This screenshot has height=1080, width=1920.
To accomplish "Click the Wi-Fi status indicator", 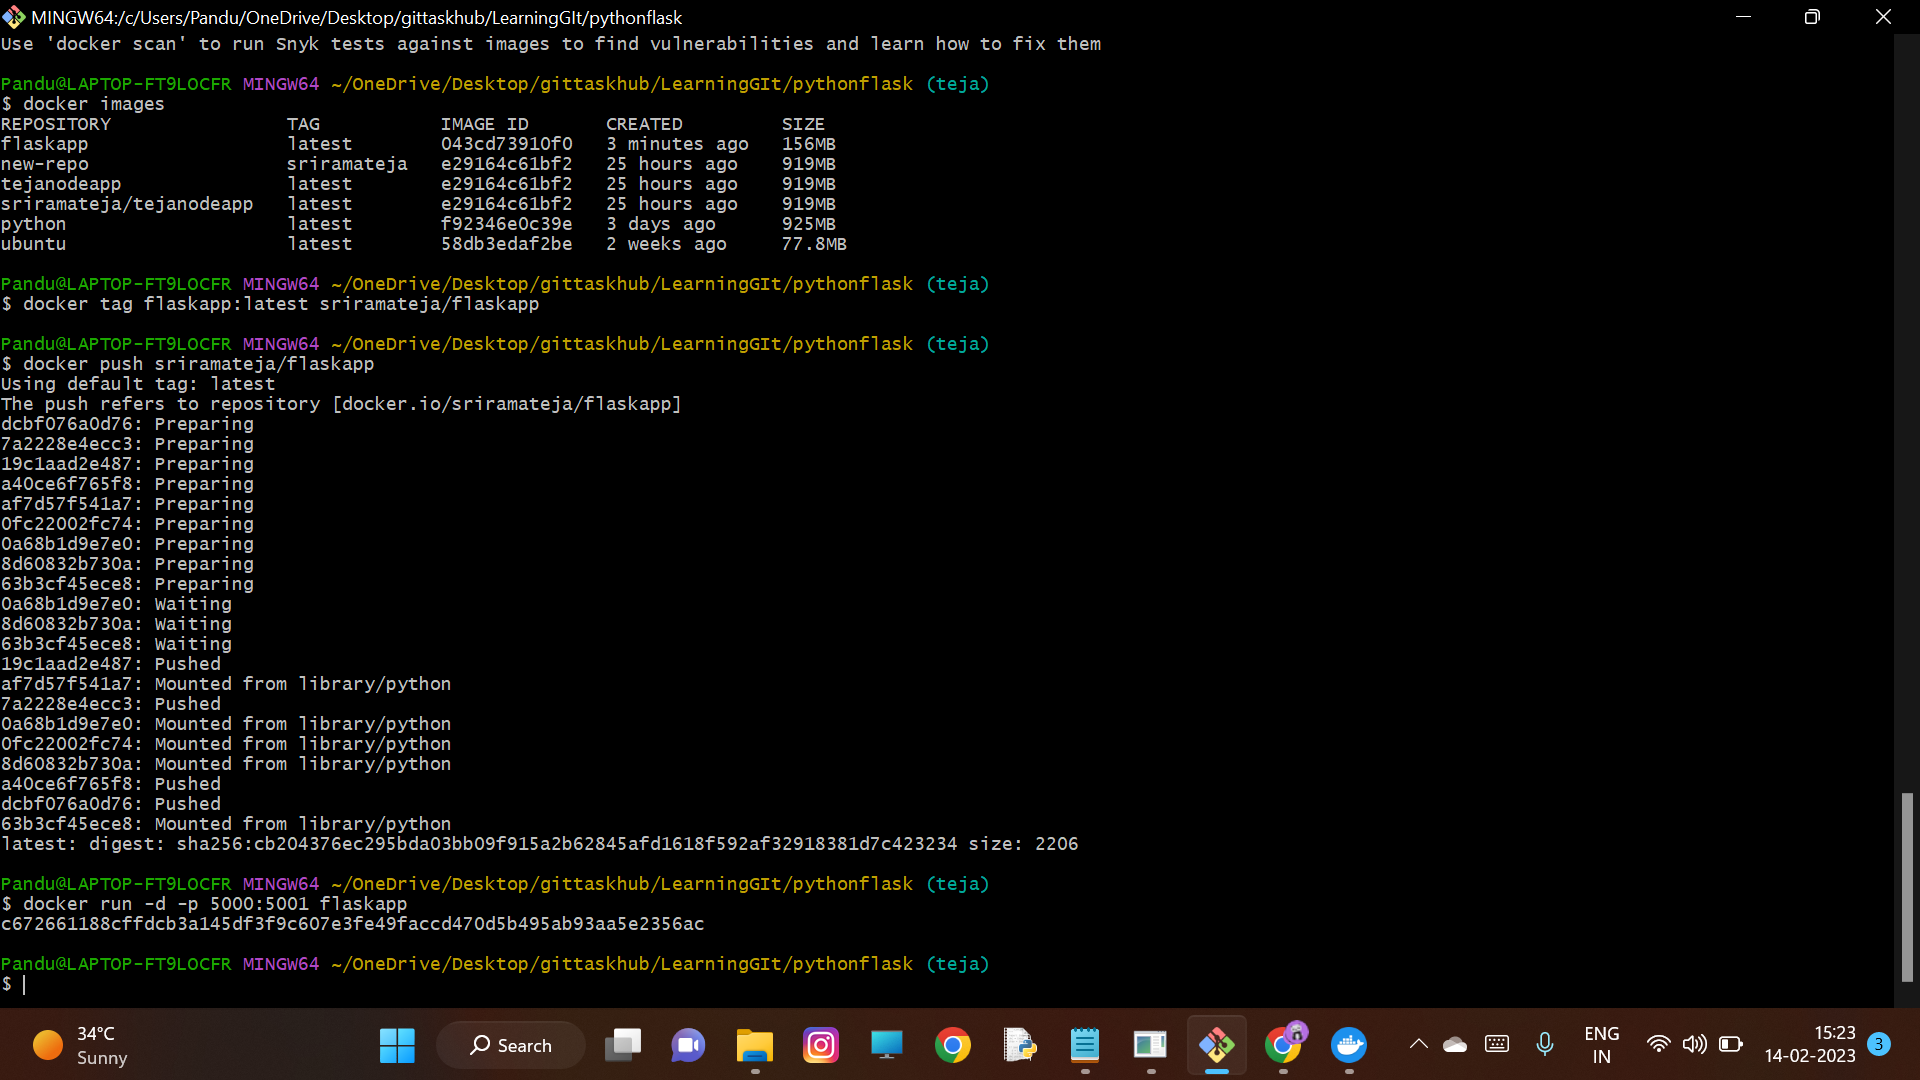I will point(1659,1044).
